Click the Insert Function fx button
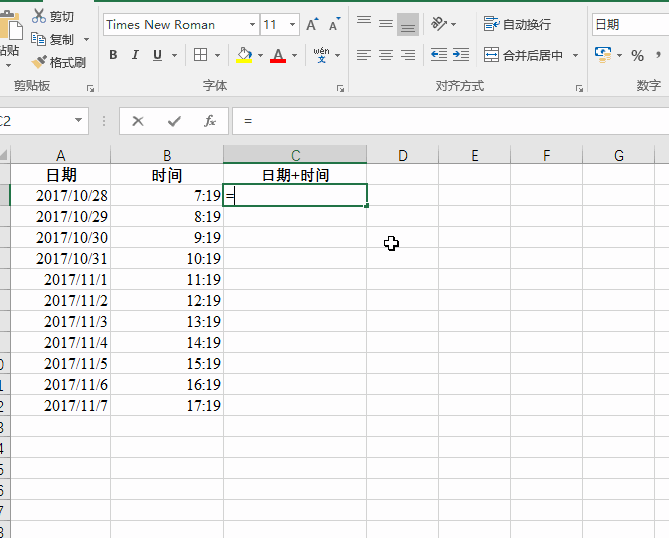The image size is (669, 538). coord(209,121)
